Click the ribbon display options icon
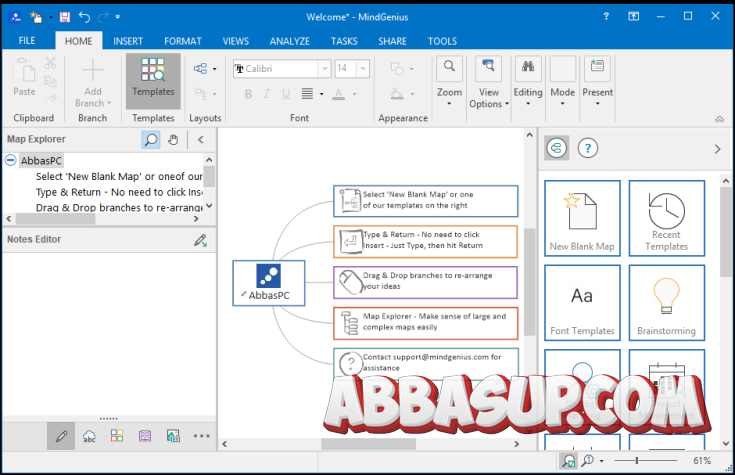This screenshot has width=735, height=475. point(634,17)
